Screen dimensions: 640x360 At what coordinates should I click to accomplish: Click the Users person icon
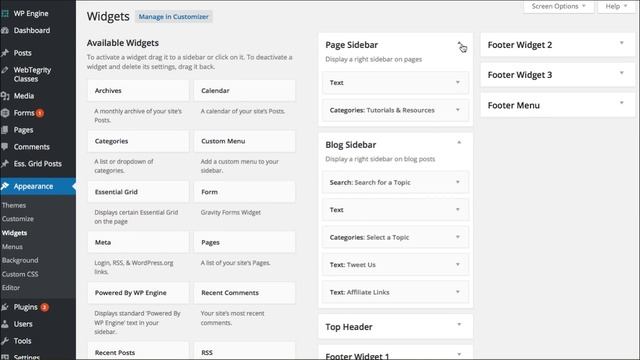point(5,324)
